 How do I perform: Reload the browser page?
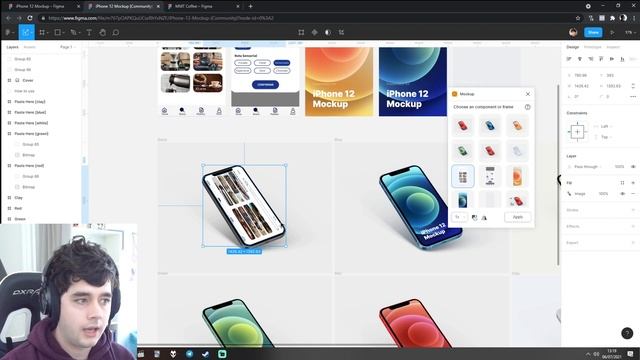pos(30,18)
